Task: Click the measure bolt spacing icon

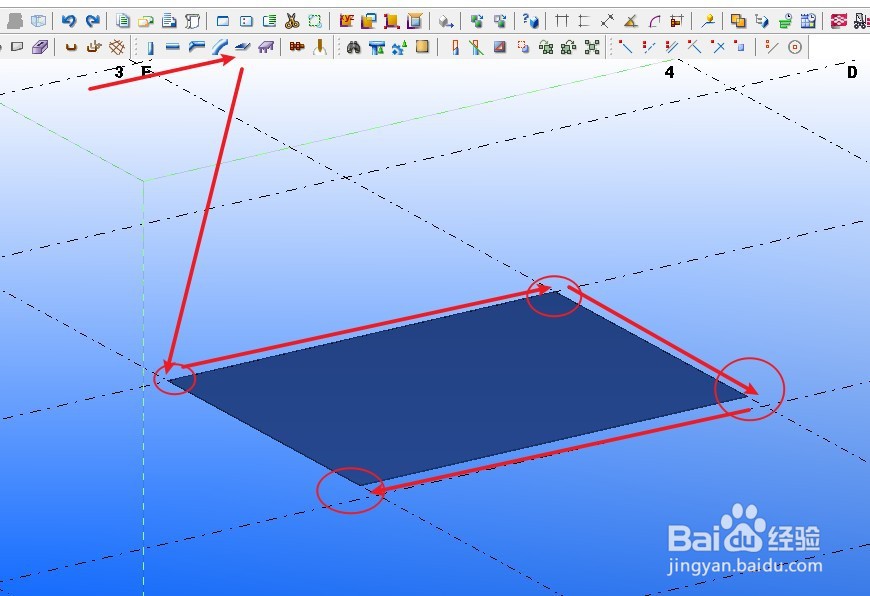Action: pyautogui.click(x=676, y=21)
